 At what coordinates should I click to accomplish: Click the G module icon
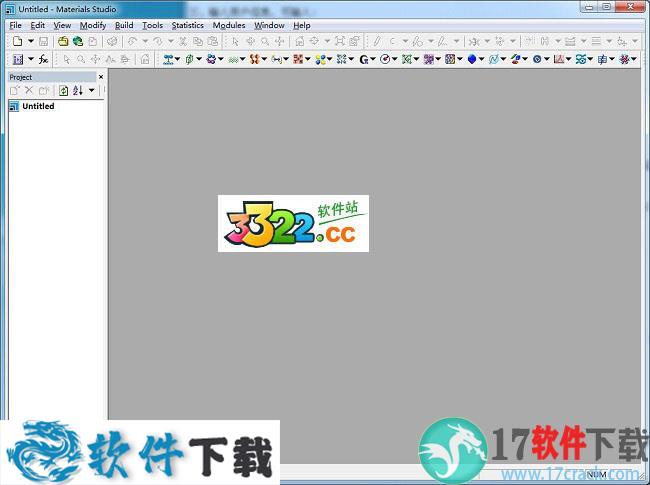coord(364,59)
